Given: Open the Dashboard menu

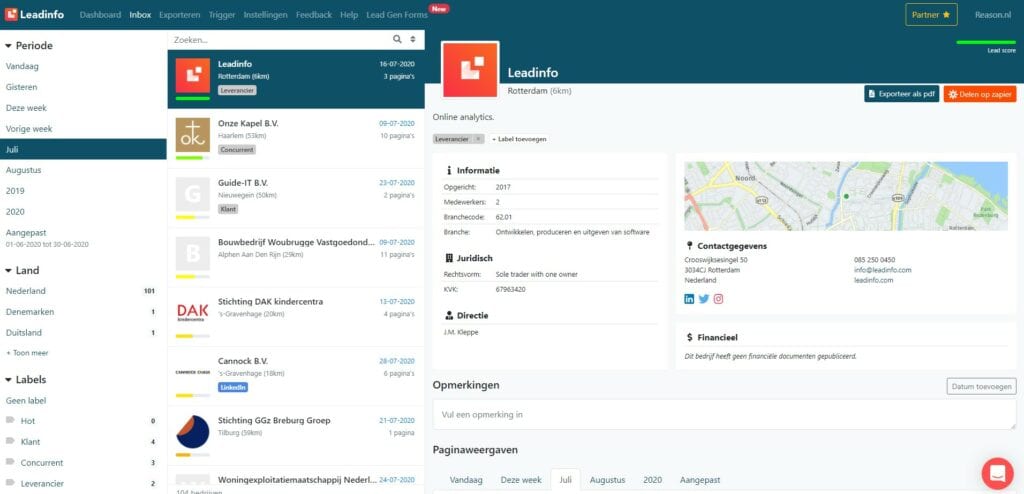Looking at the screenshot, I should tap(101, 15).
